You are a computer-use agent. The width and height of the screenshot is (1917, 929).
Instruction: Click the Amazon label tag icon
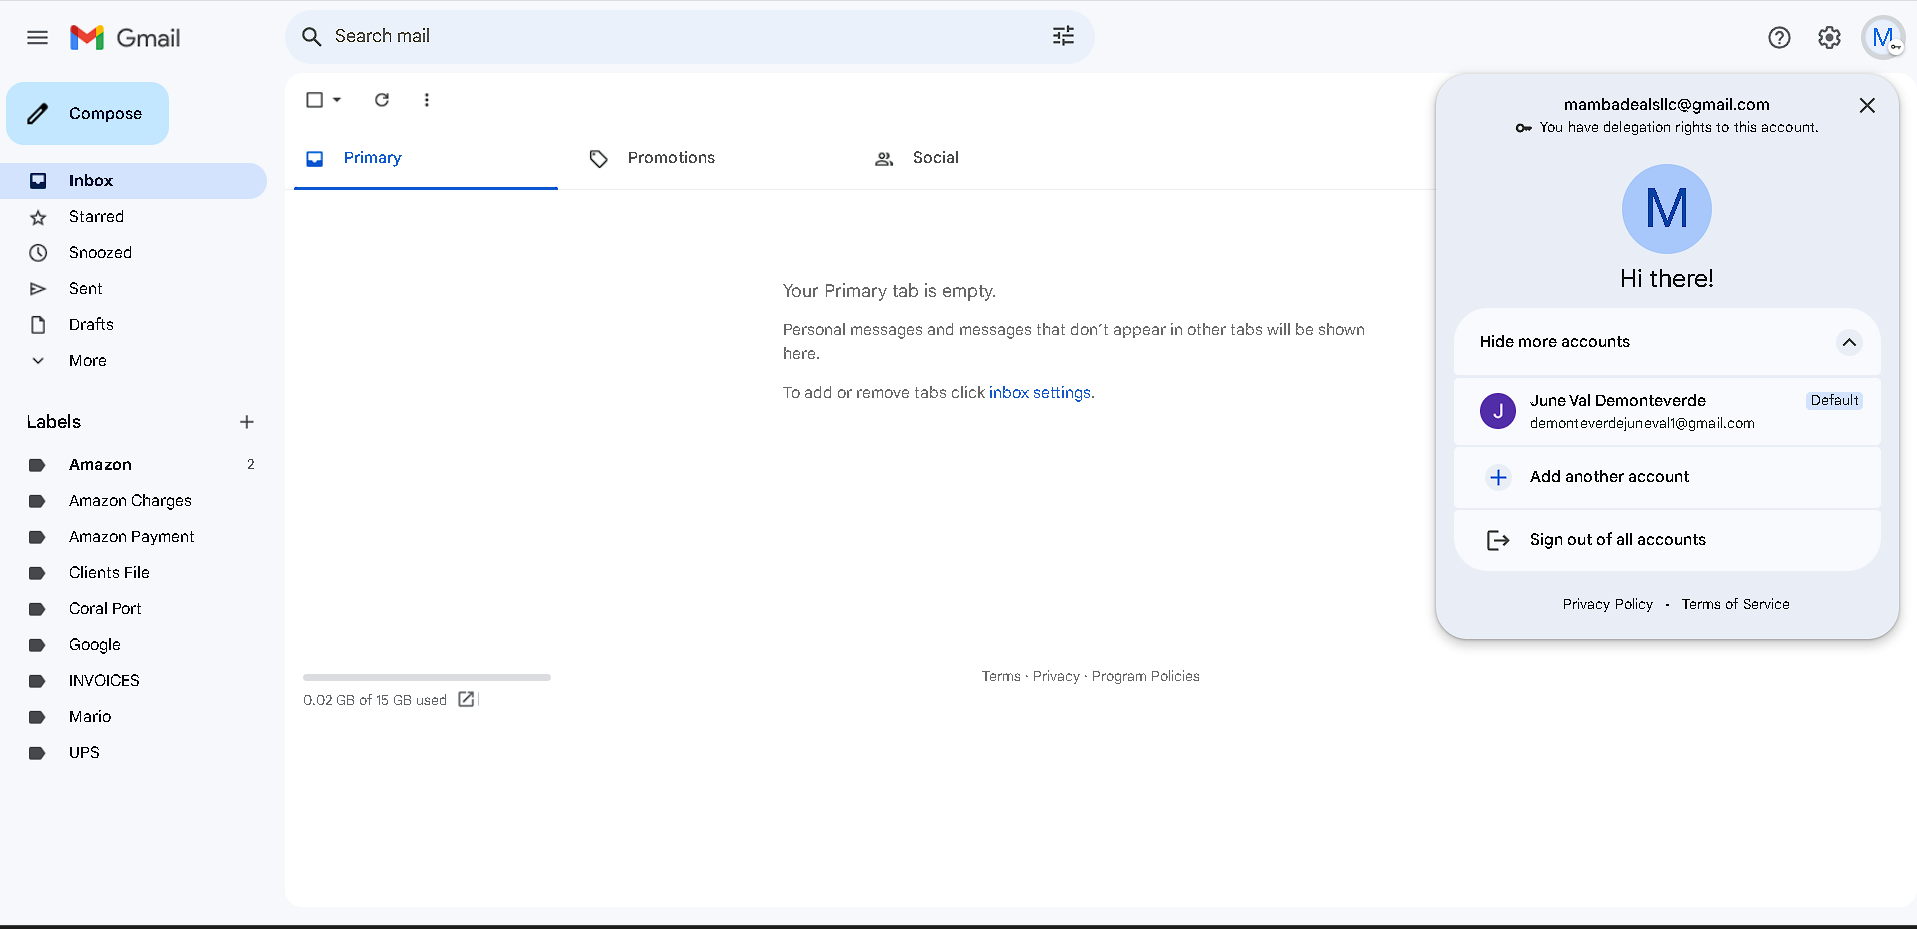pyautogui.click(x=37, y=465)
